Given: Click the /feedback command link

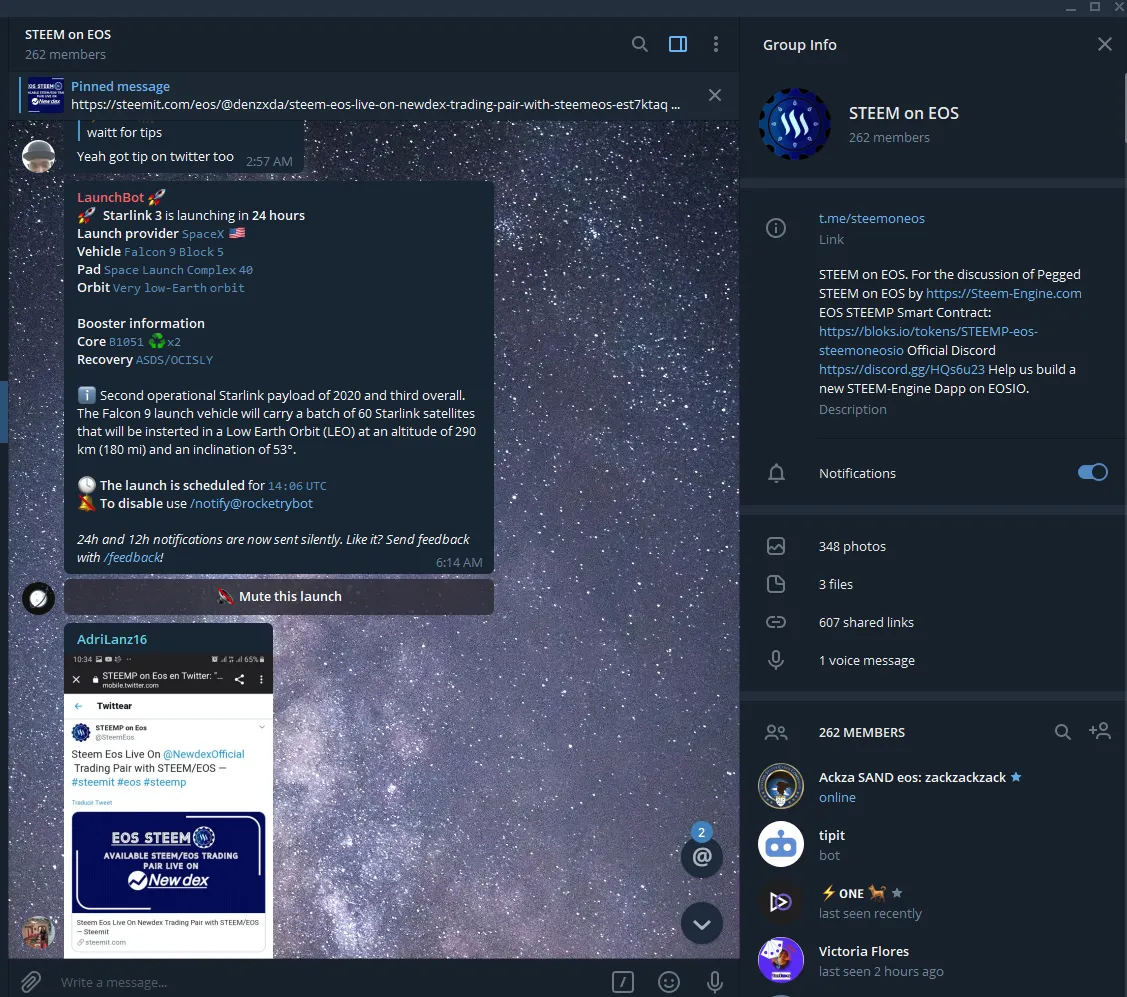Looking at the screenshot, I should [x=132, y=557].
